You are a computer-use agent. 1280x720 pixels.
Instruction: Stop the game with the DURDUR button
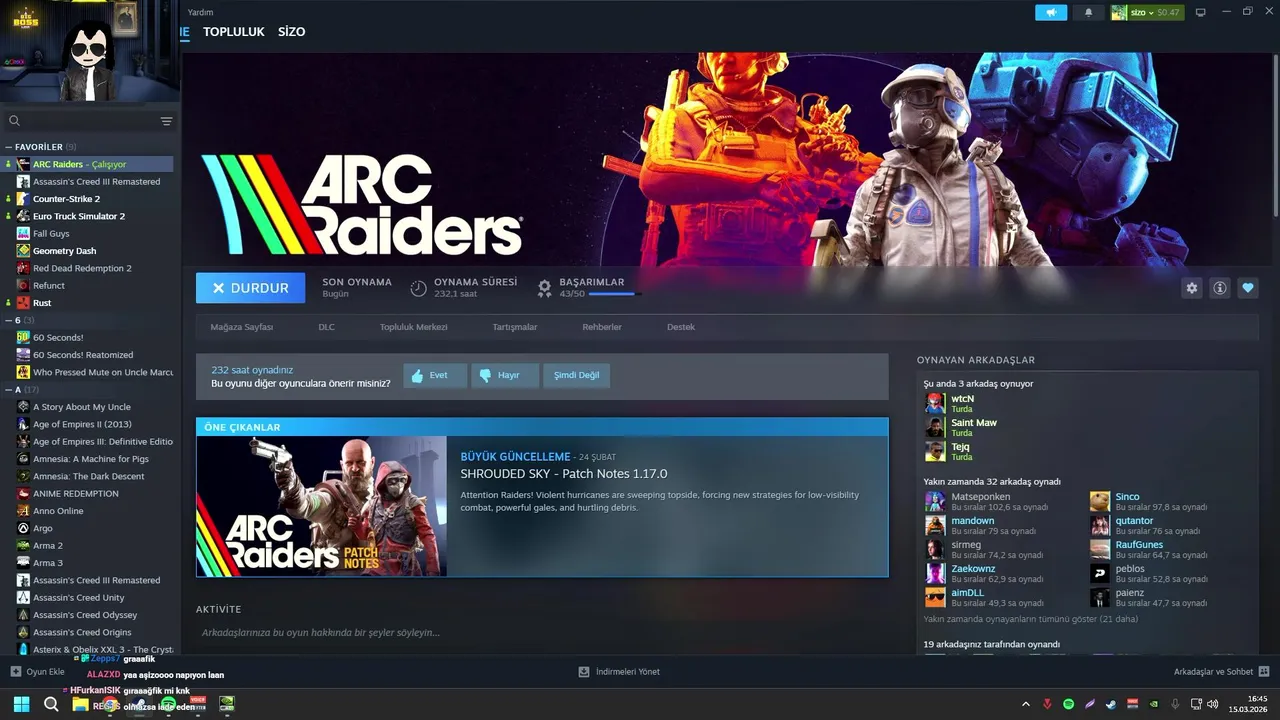[x=251, y=288]
